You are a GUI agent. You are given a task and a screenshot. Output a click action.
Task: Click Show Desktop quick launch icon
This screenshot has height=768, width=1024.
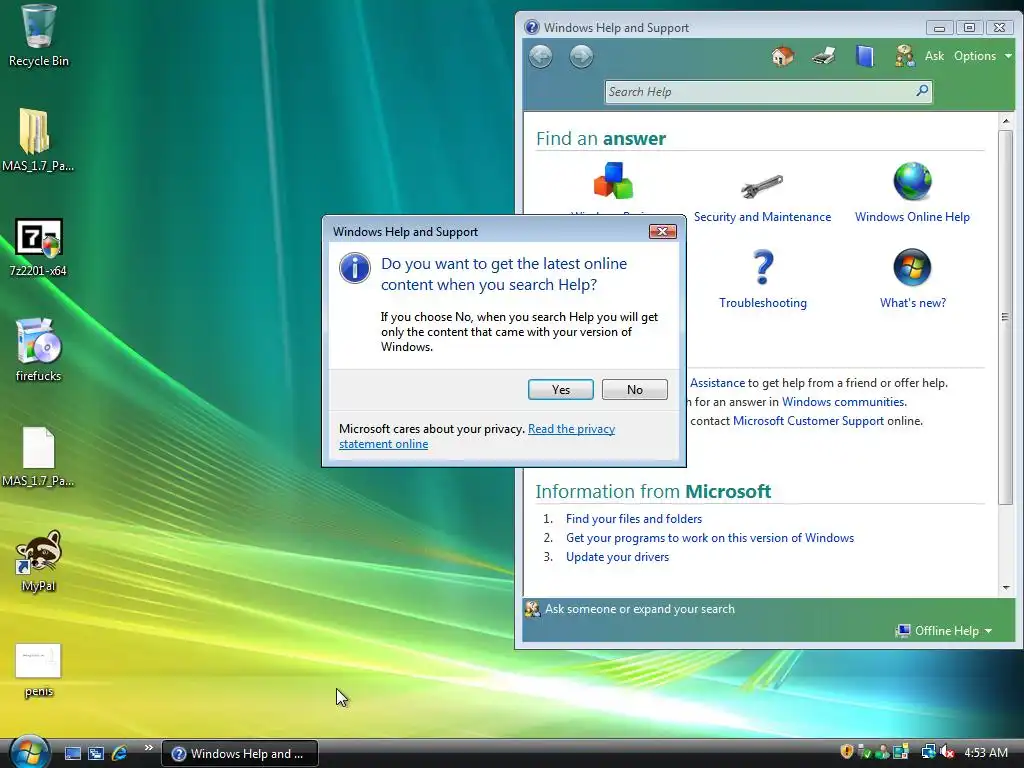pyautogui.click(x=72, y=753)
